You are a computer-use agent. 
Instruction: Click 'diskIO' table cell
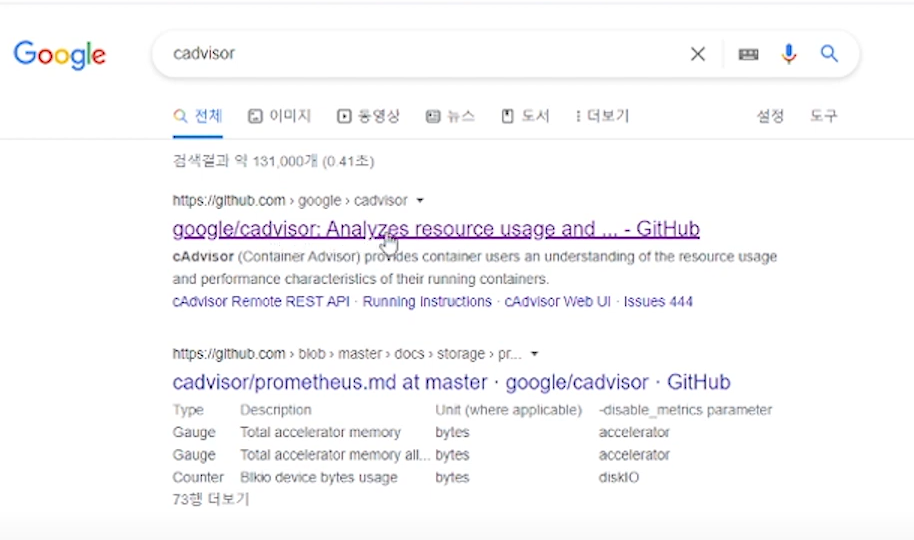(x=618, y=477)
